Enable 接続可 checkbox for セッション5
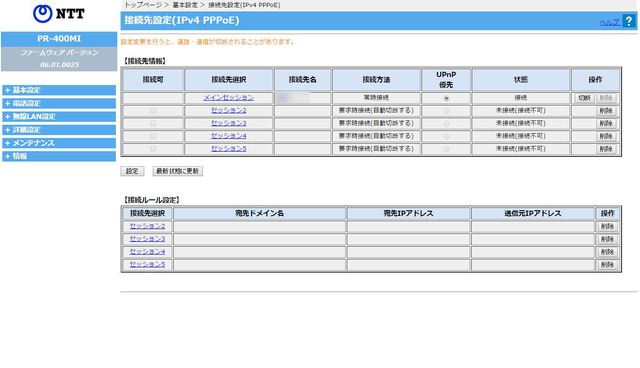640x368 pixels. click(x=153, y=149)
